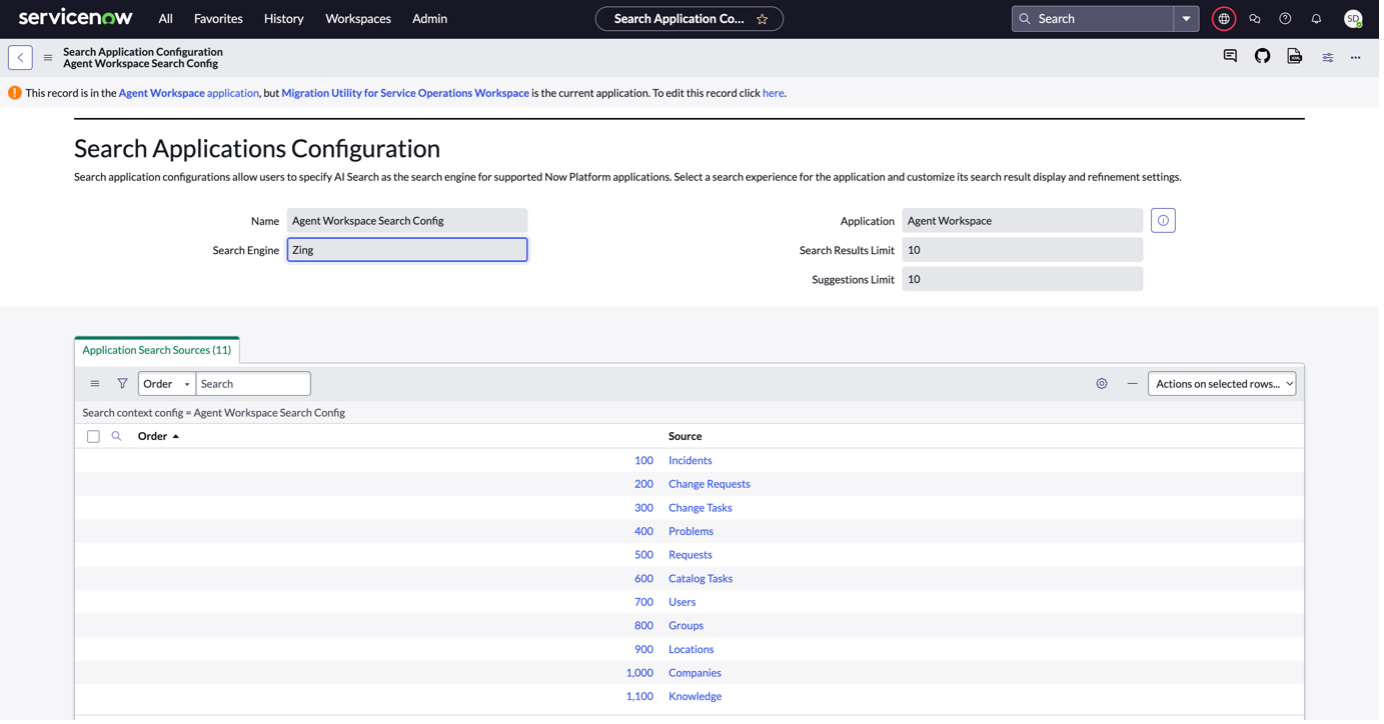The width and height of the screenshot is (1384, 724).
Task: Follow the Agent Workspace application link
Action: click(x=189, y=94)
